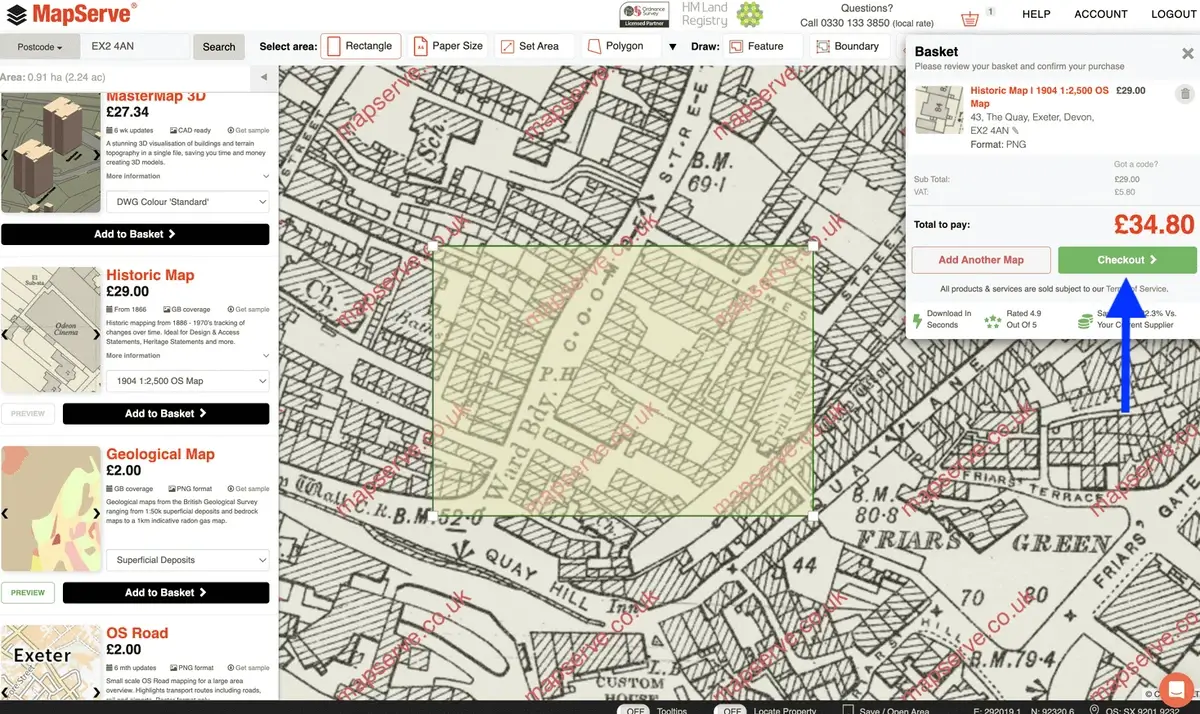The image size is (1200, 714).
Task: Preview the Geological Map
Action: pyautogui.click(x=28, y=592)
